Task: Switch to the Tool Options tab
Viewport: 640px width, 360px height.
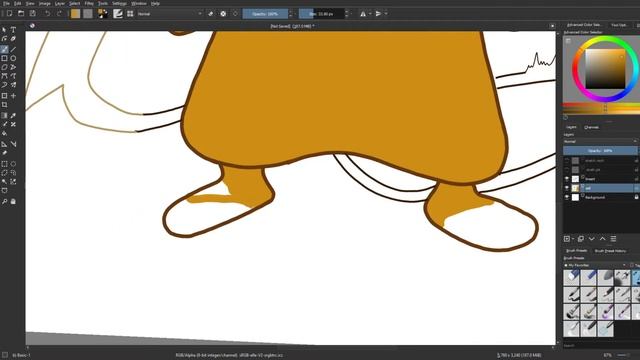Action: click(x=619, y=25)
